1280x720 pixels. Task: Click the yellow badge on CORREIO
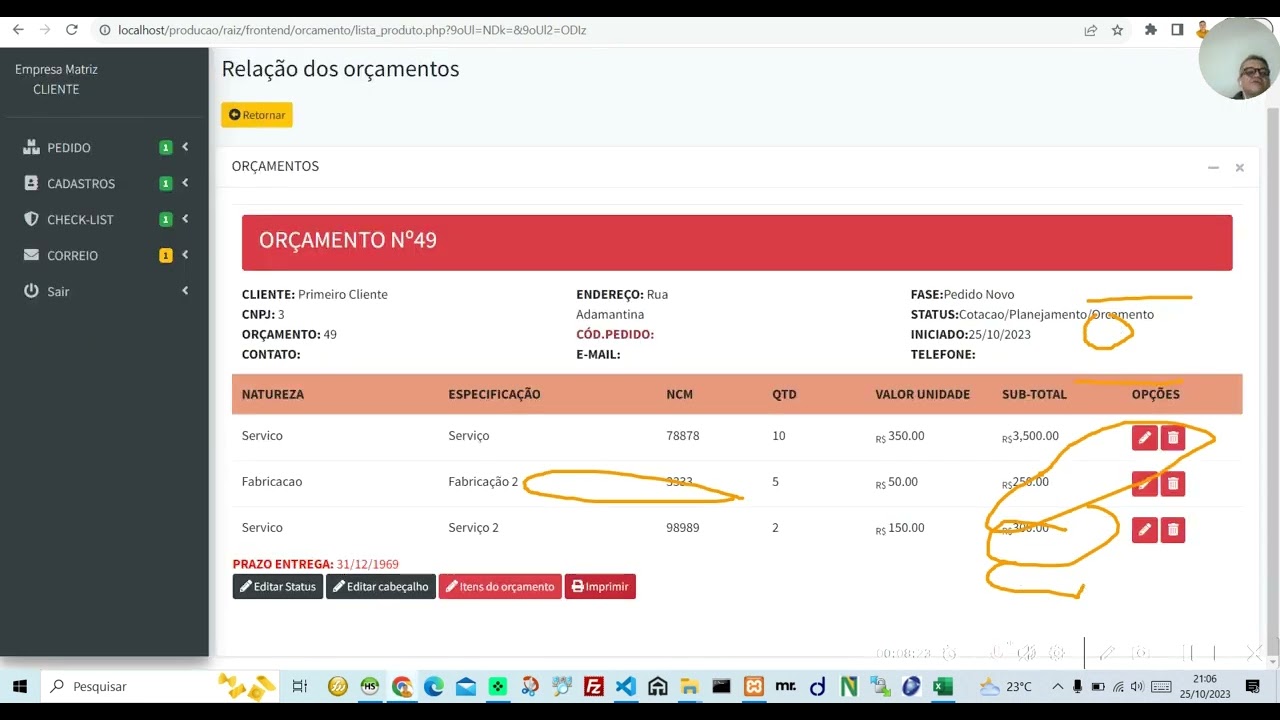(166, 256)
